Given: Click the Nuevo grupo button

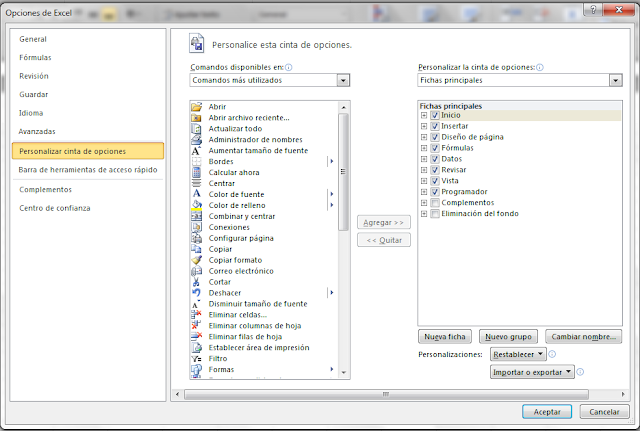Looking at the screenshot, I should (508, 337).
